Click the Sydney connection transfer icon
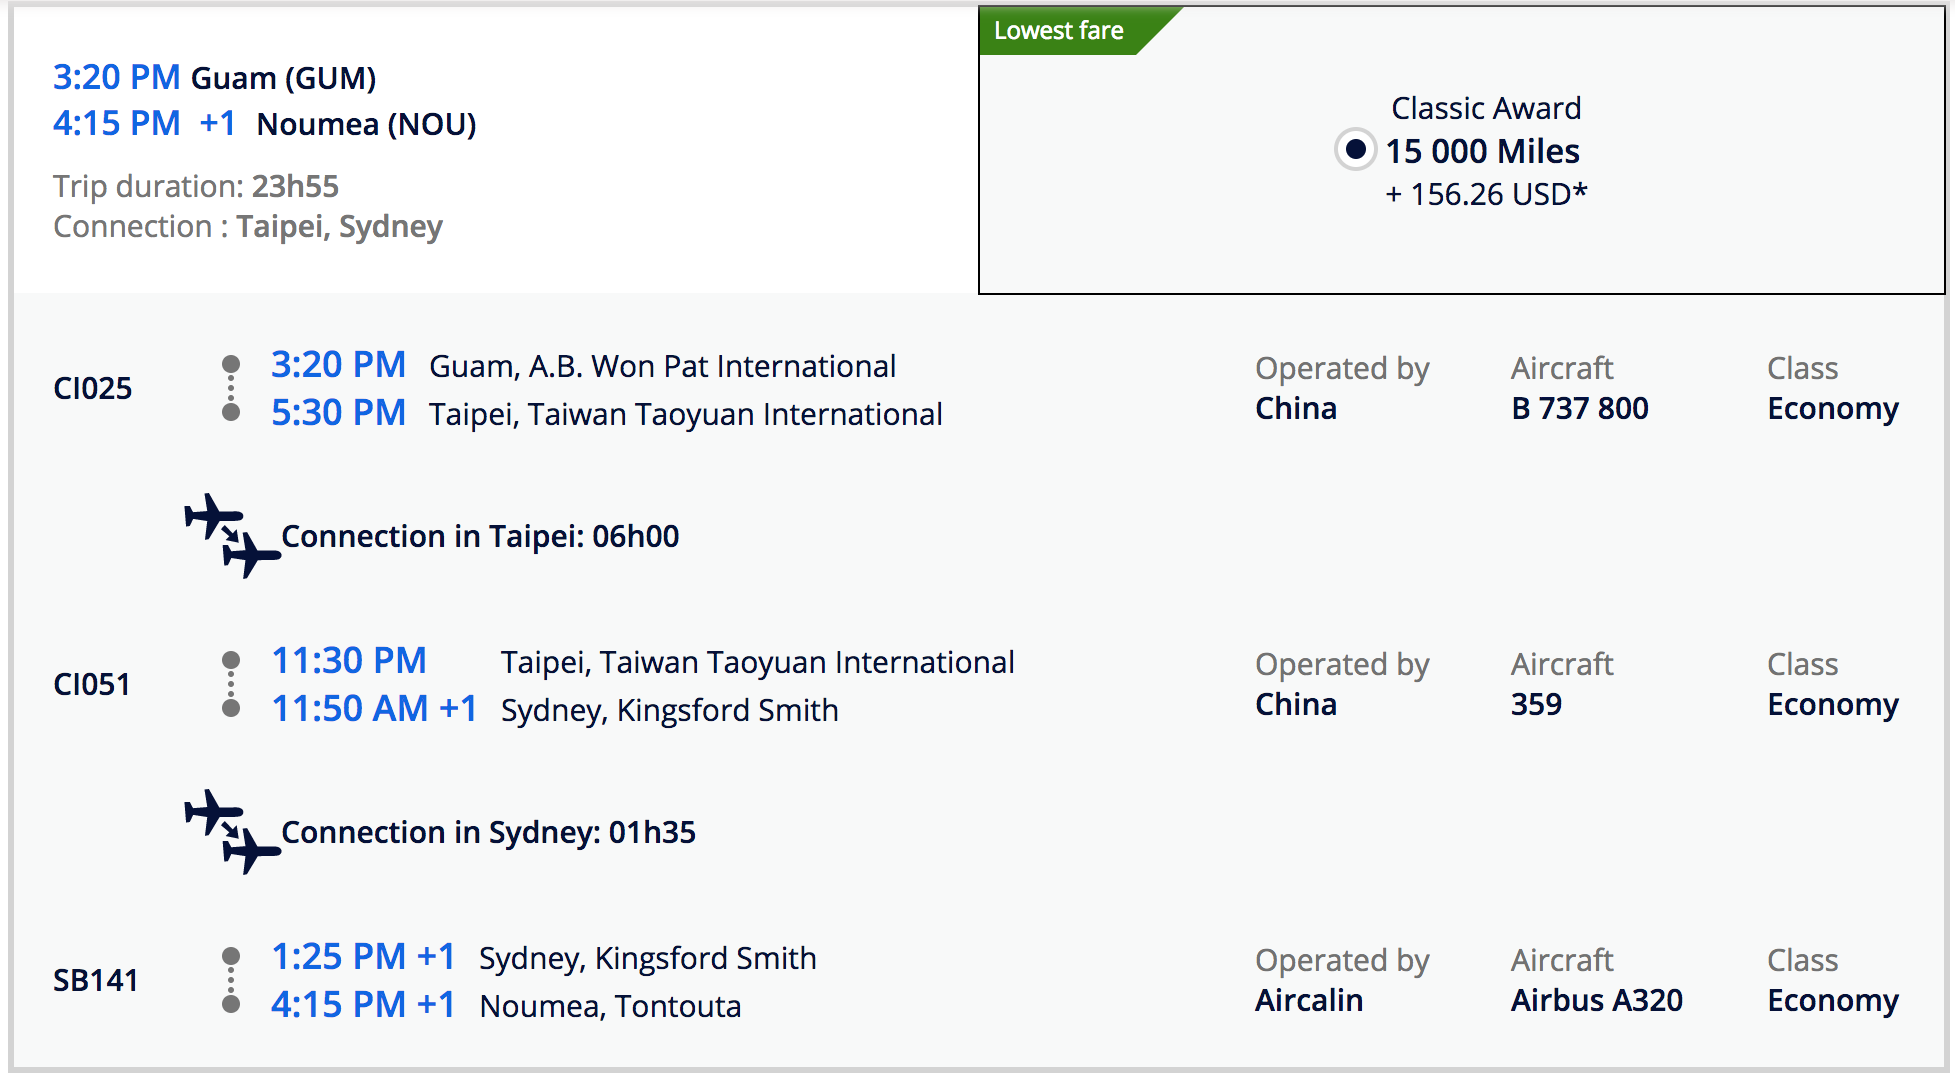The image size is (1955, 1076). coord(231,832)
